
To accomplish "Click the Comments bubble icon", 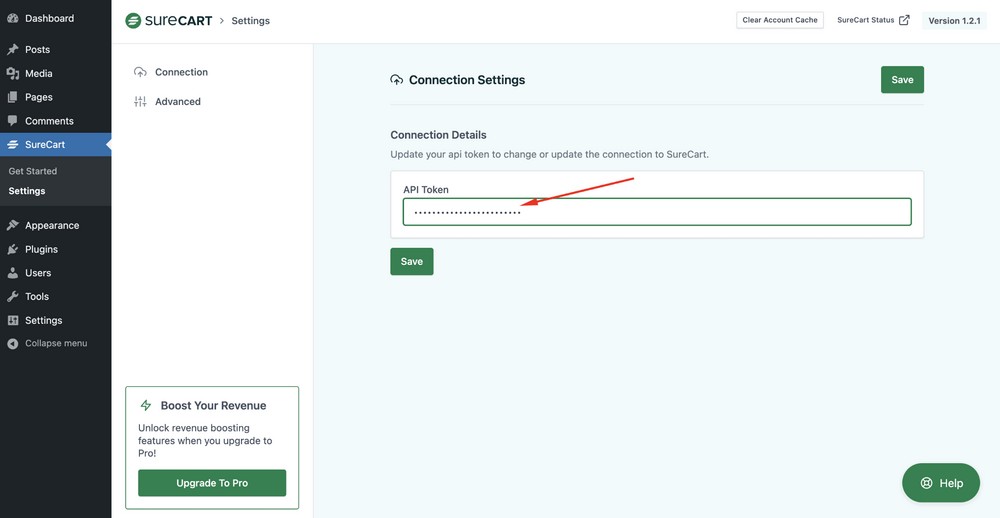I will pyautogui.click(x=13, y=121).
